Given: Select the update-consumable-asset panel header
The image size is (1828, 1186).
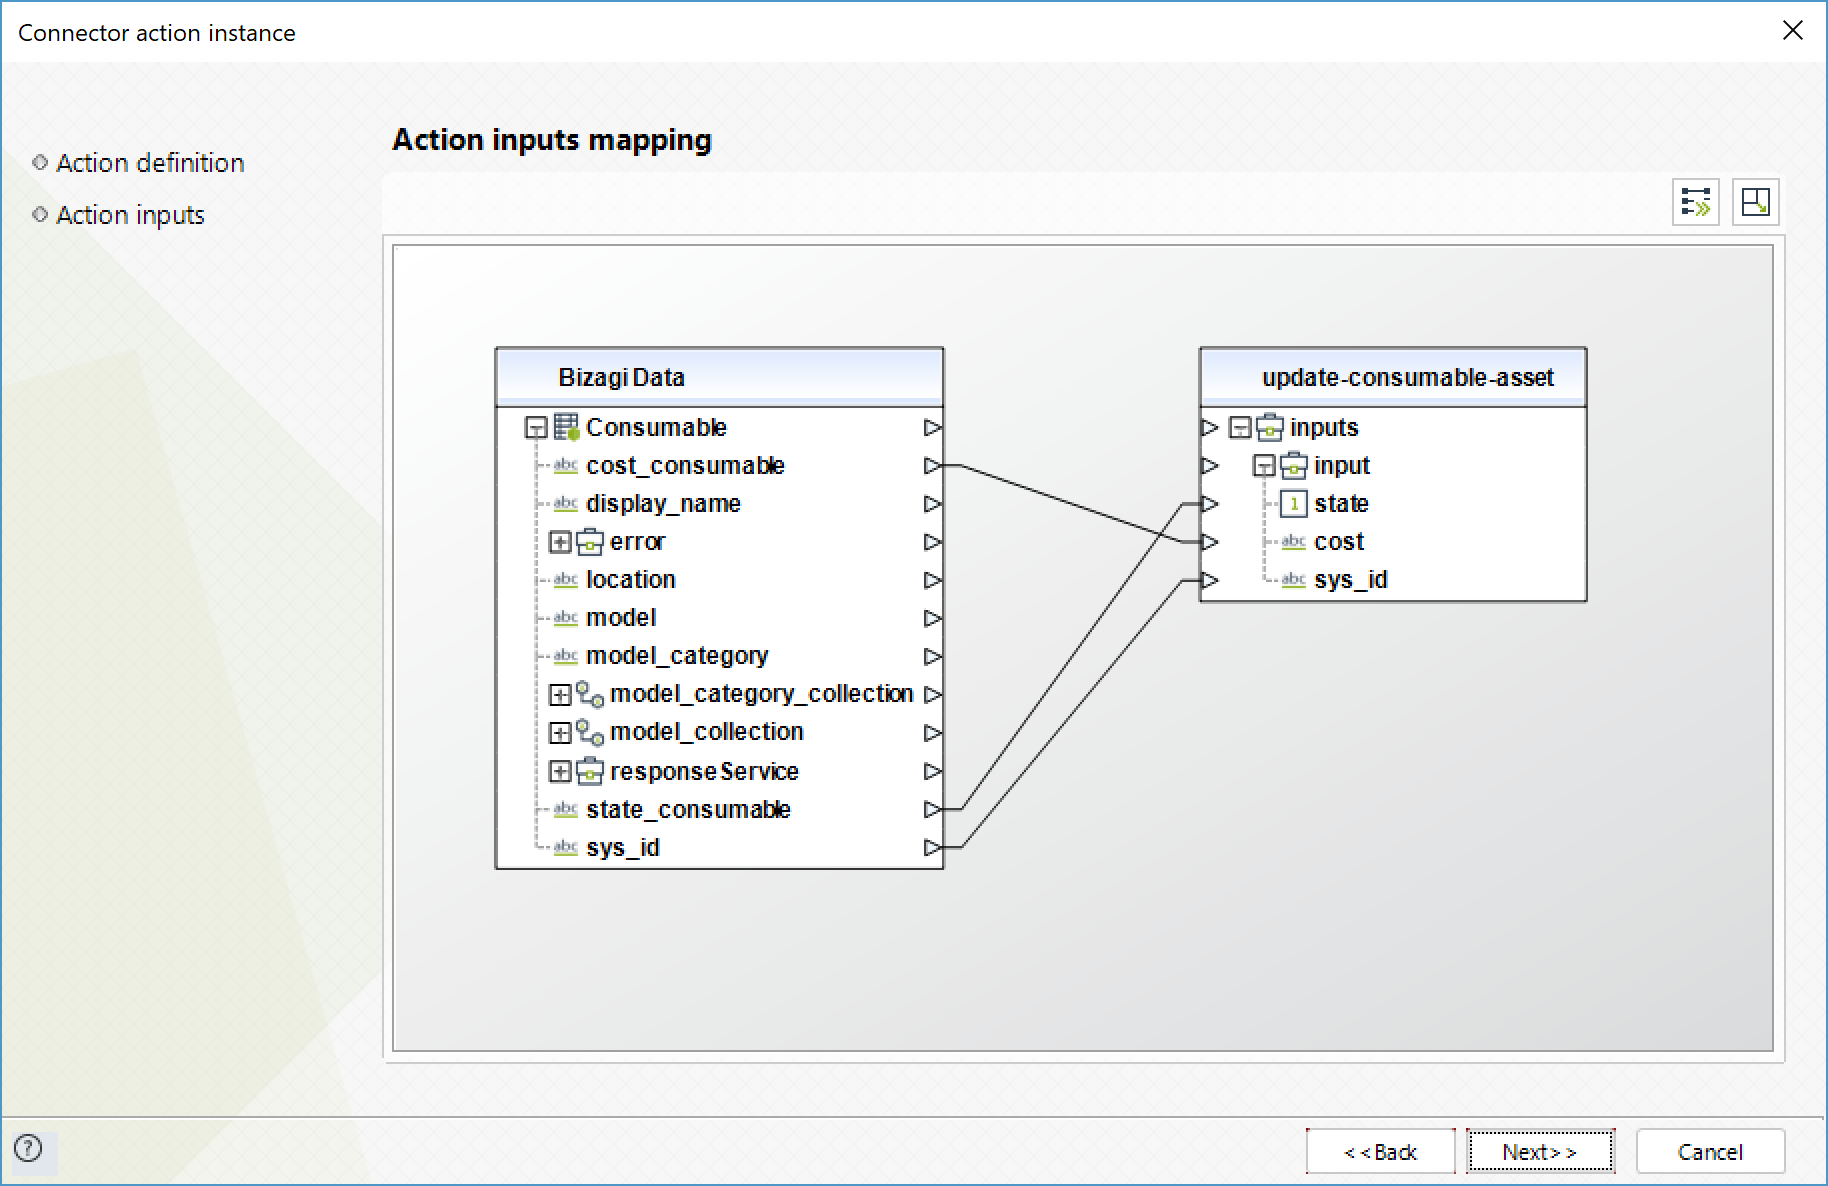Looking at the screenshot, I should tap(1393, 377).
